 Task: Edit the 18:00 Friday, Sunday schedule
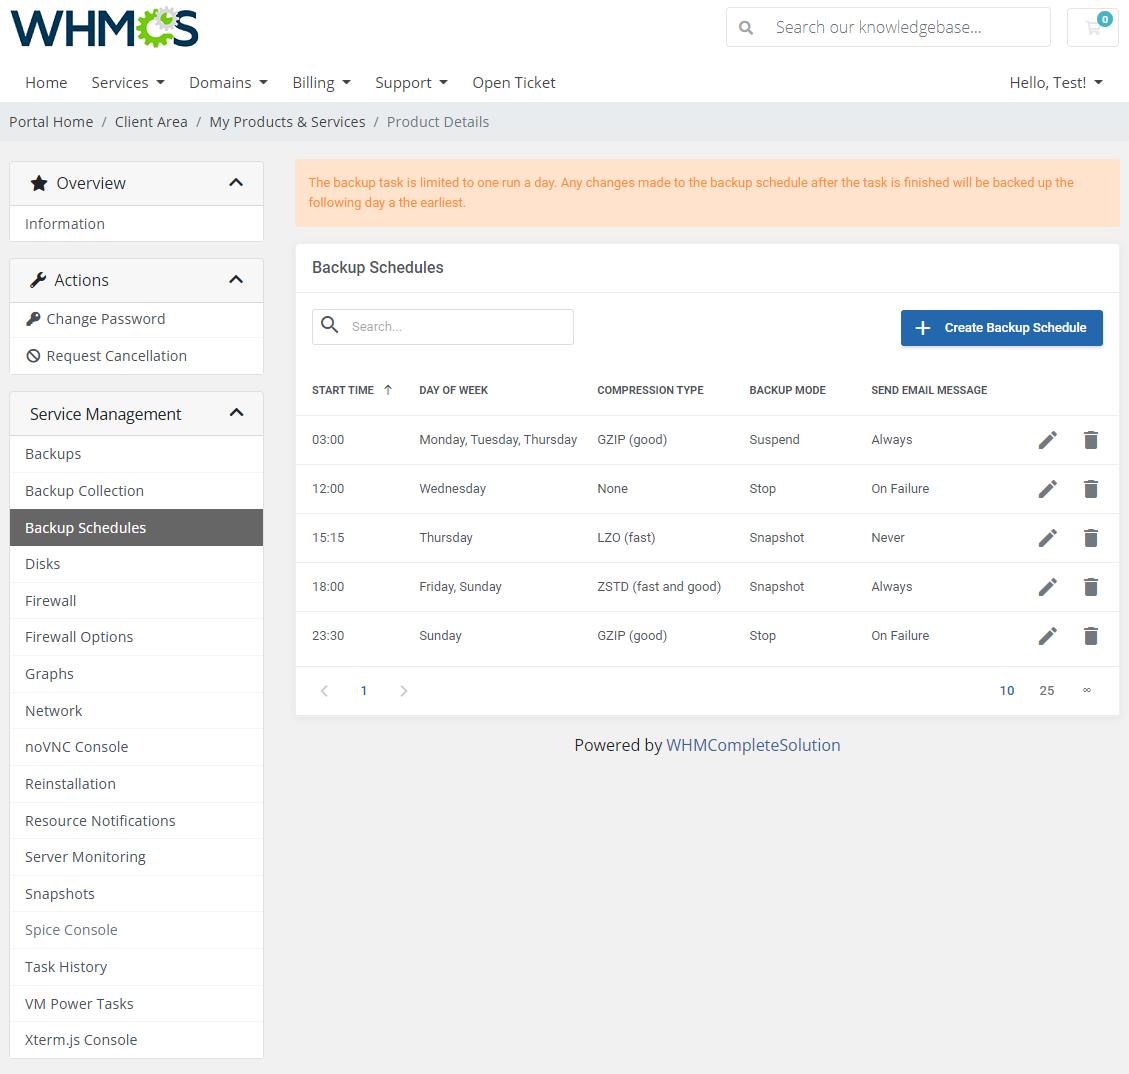(1047, 587)
